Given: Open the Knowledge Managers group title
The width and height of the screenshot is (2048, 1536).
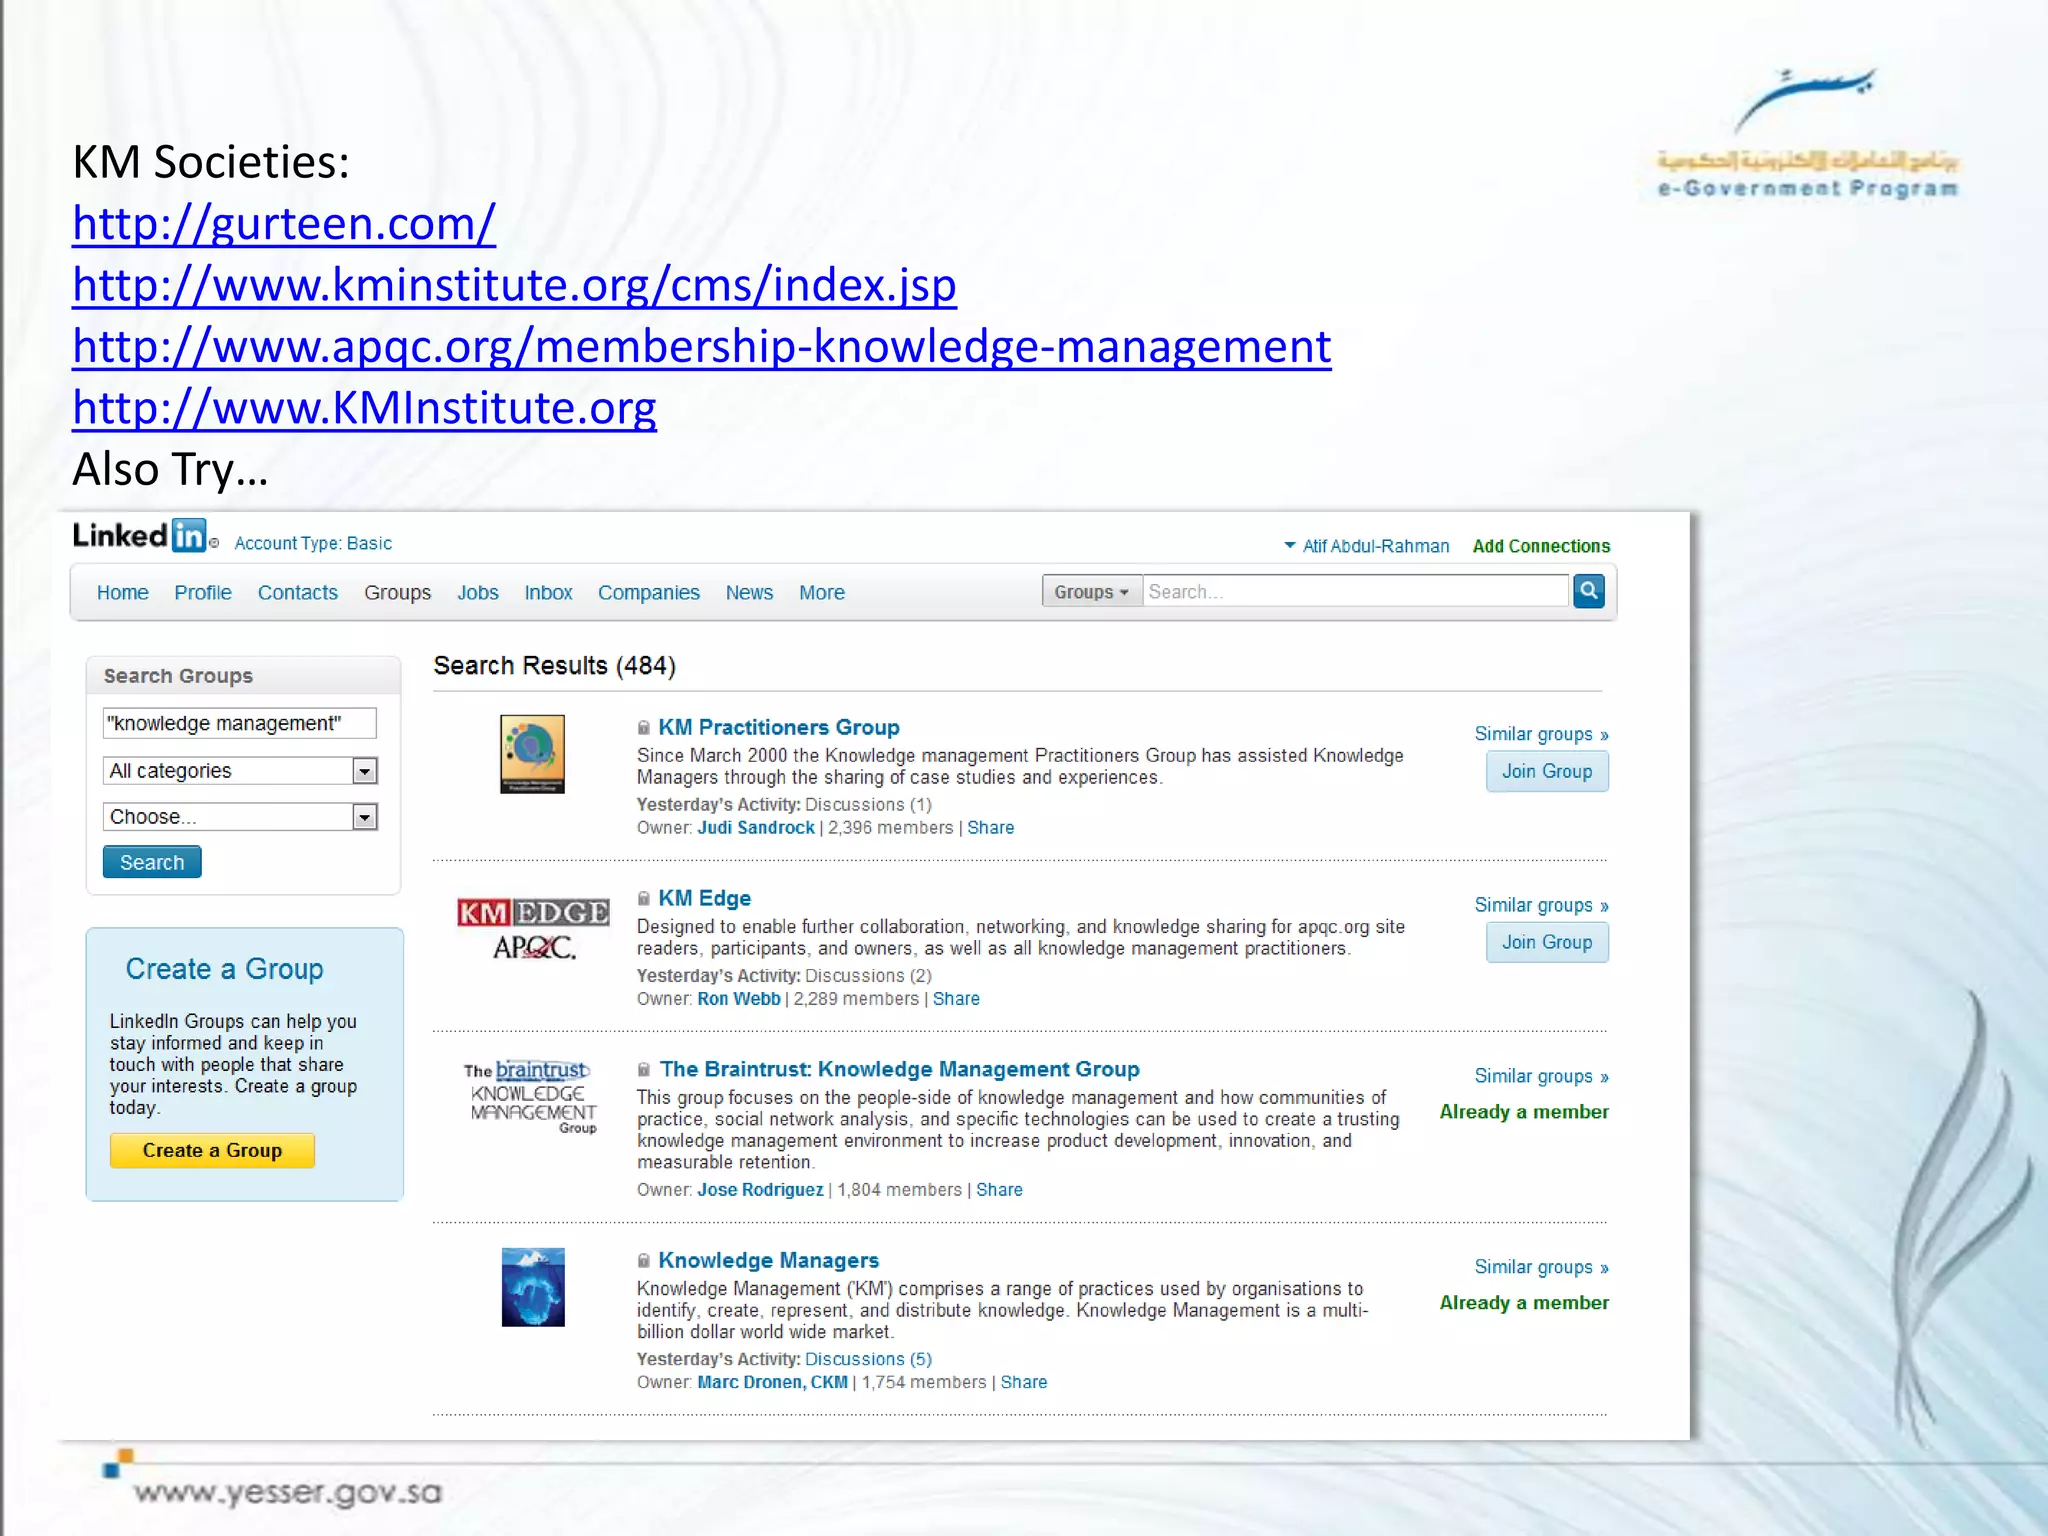Looking at the screenshot, I should [768, 1261].
